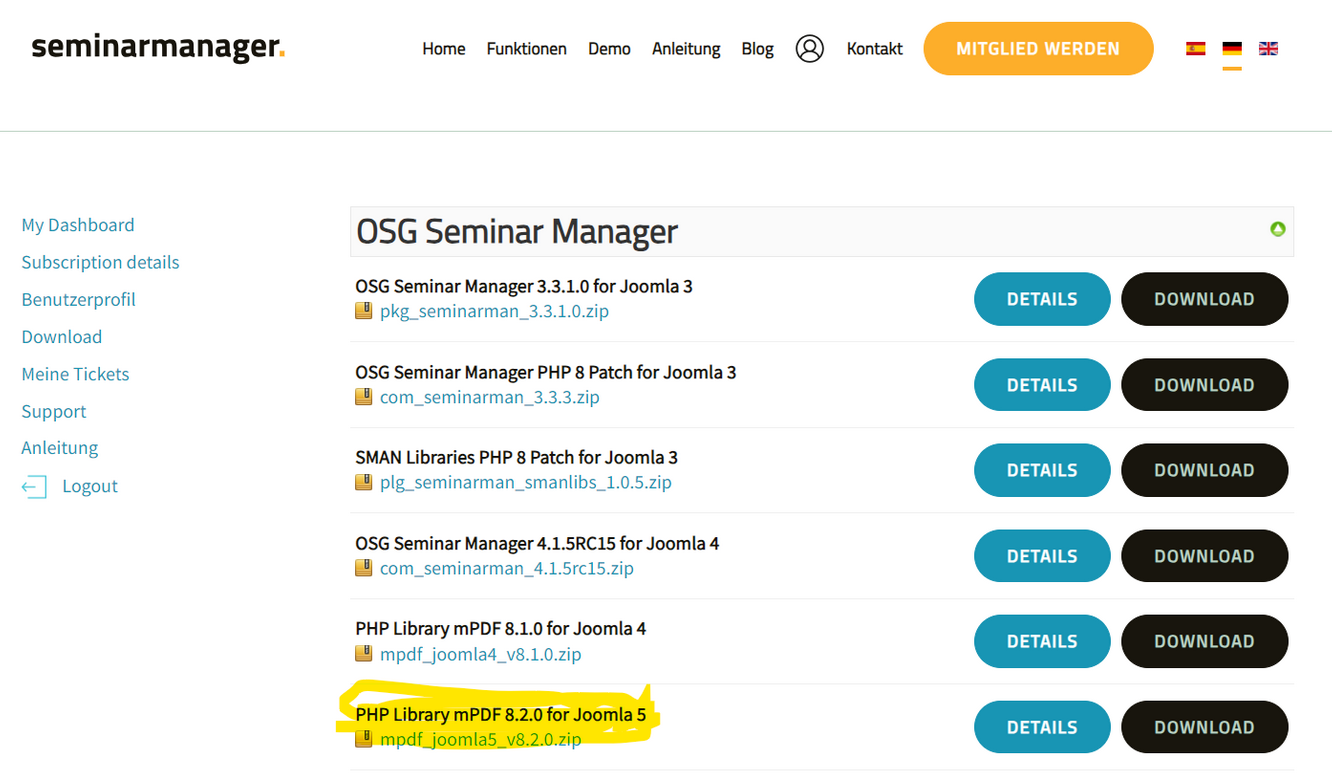Image resolution: width=1332 pixels, height=775 pixels.
Task: Go to the Blog page
Action: (x=757, y=49)
